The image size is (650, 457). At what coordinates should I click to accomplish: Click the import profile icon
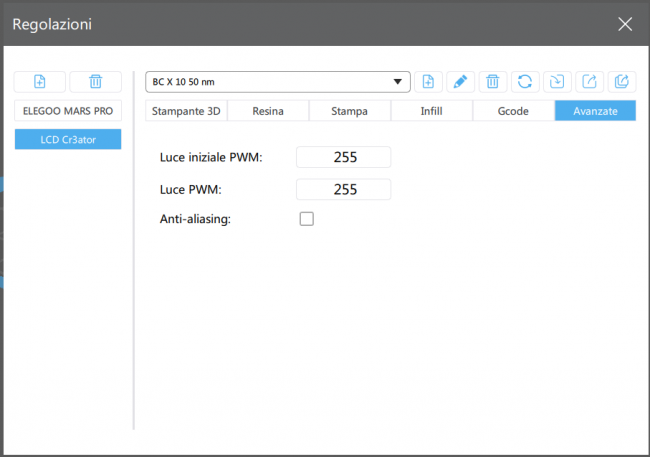556,82
